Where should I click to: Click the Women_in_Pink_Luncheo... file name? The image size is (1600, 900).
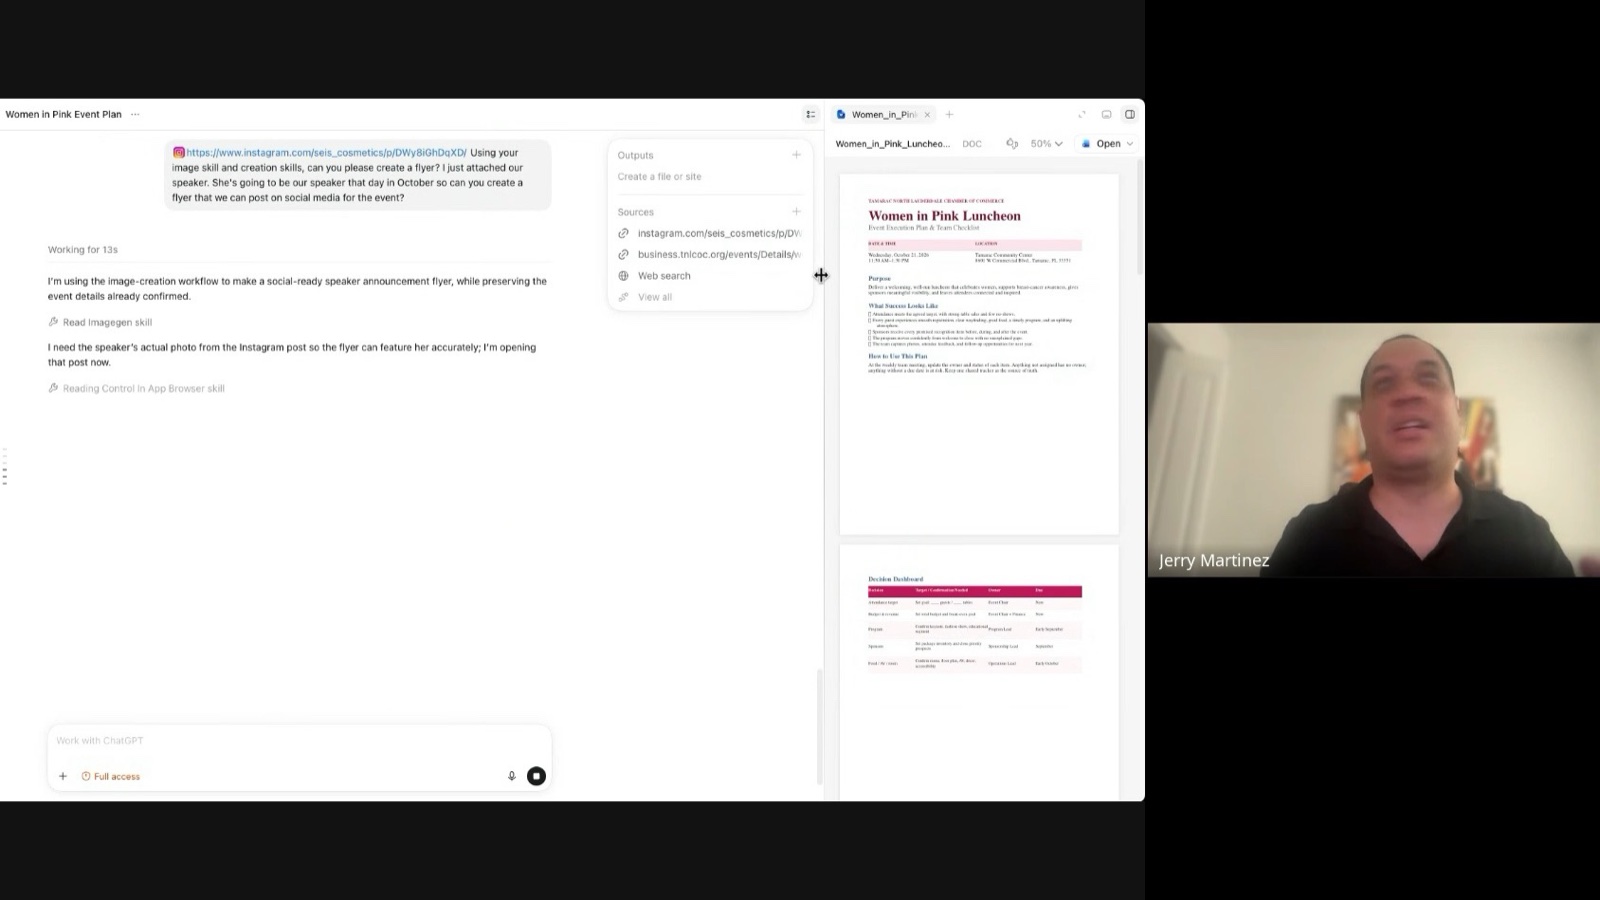tap(892, 144)
